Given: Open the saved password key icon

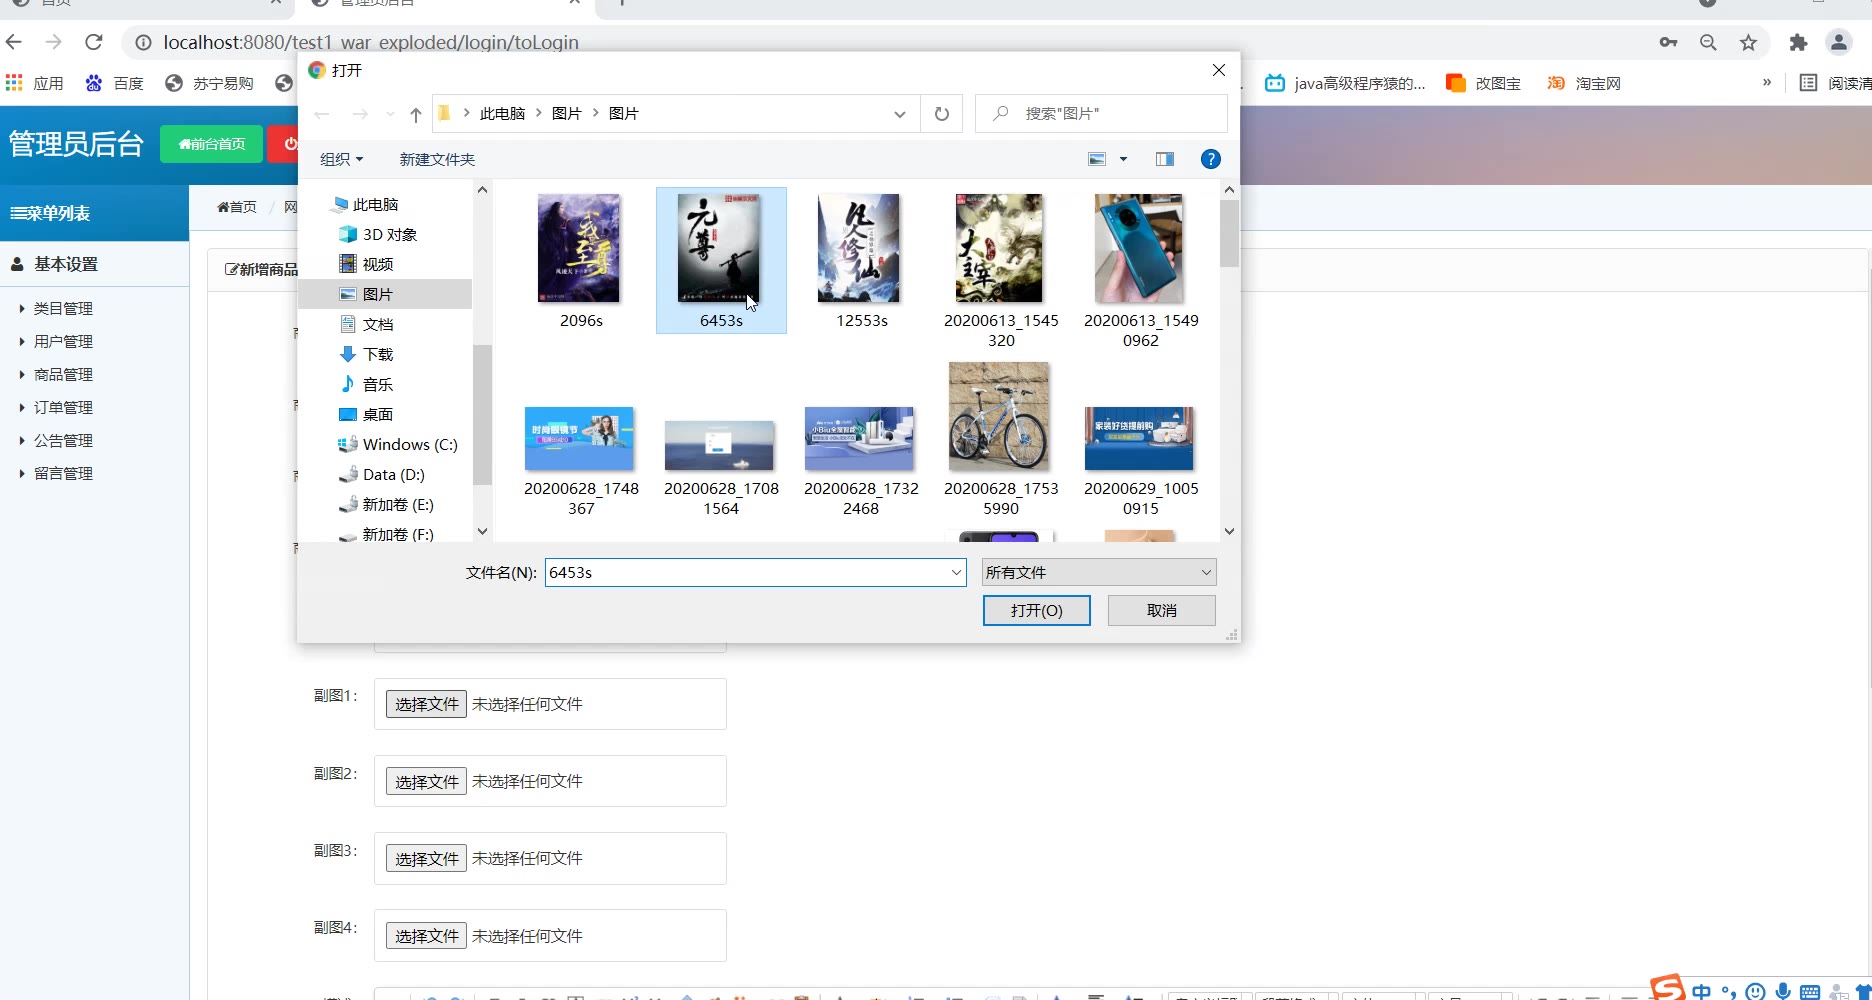Looking at the screenshot, I should pos(1668,42).
